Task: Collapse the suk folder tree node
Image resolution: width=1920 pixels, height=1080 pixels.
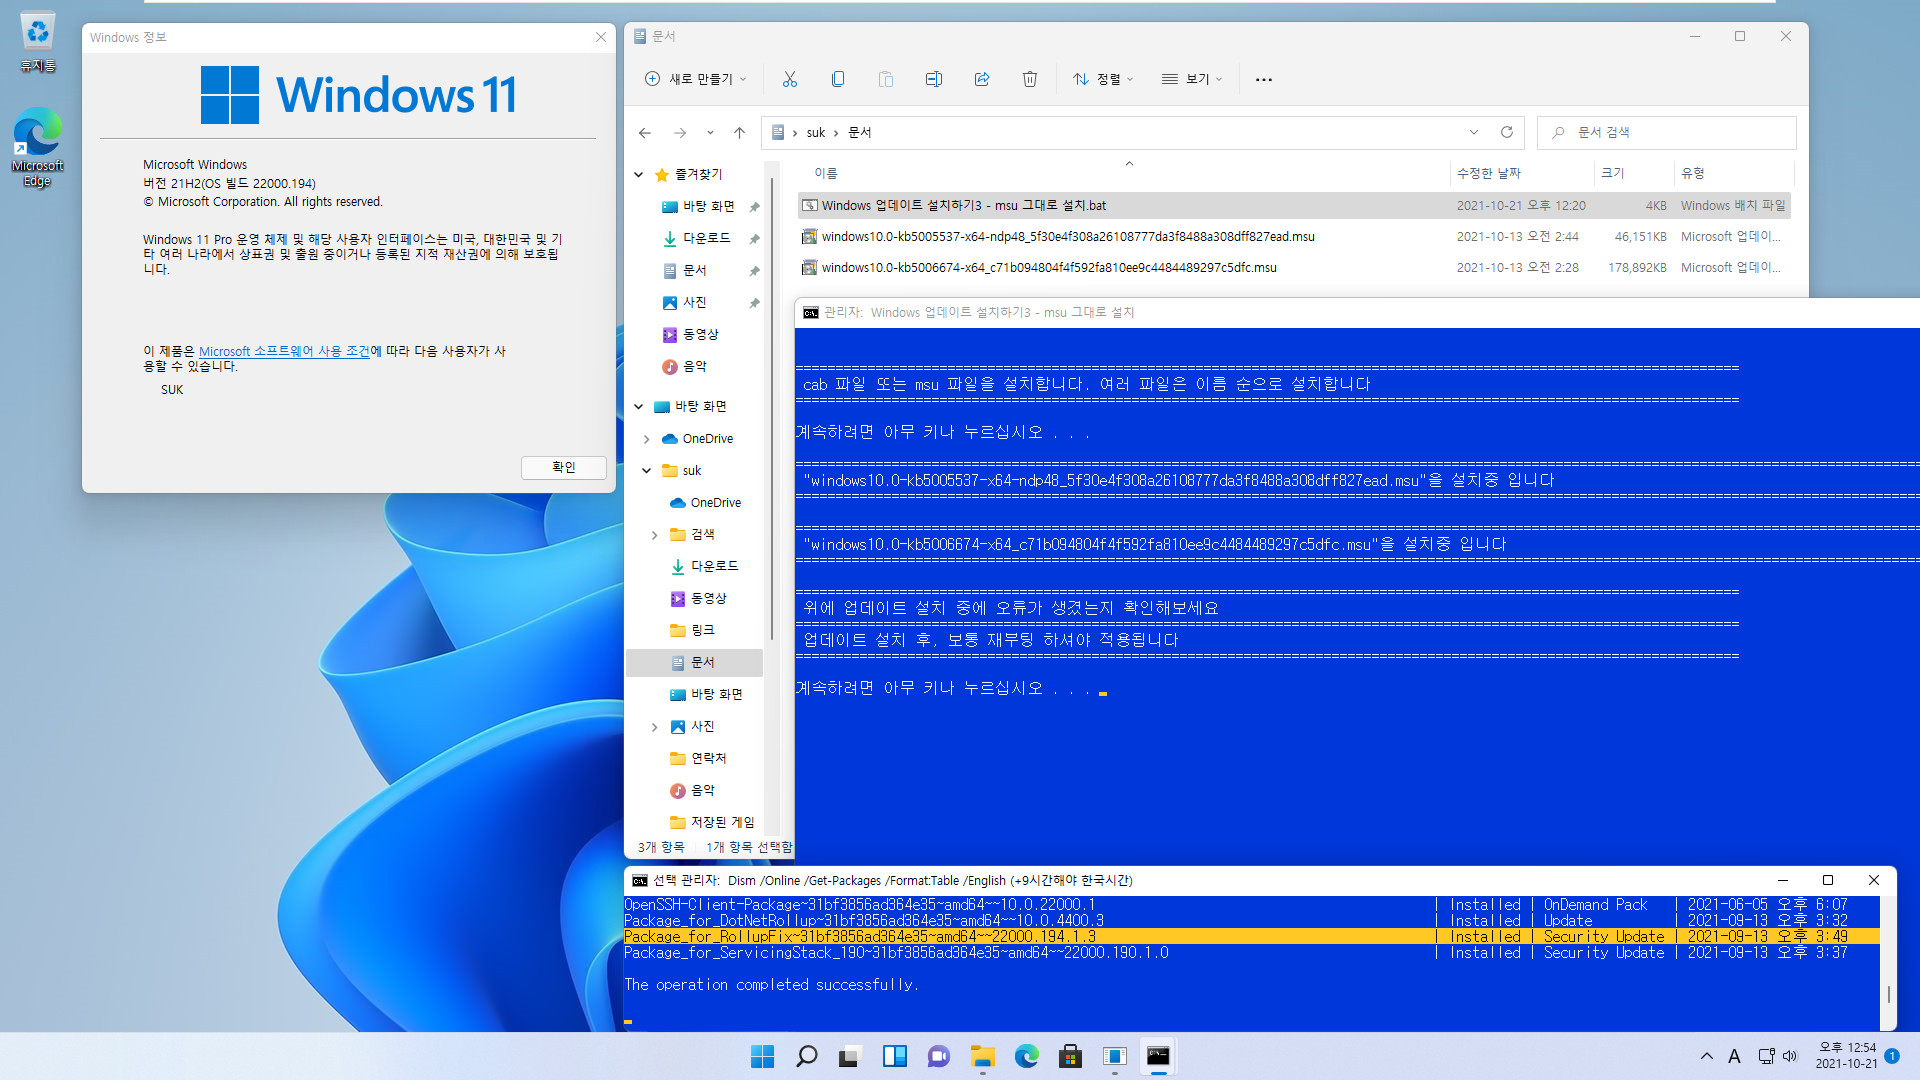Action: tap(647, 470)
